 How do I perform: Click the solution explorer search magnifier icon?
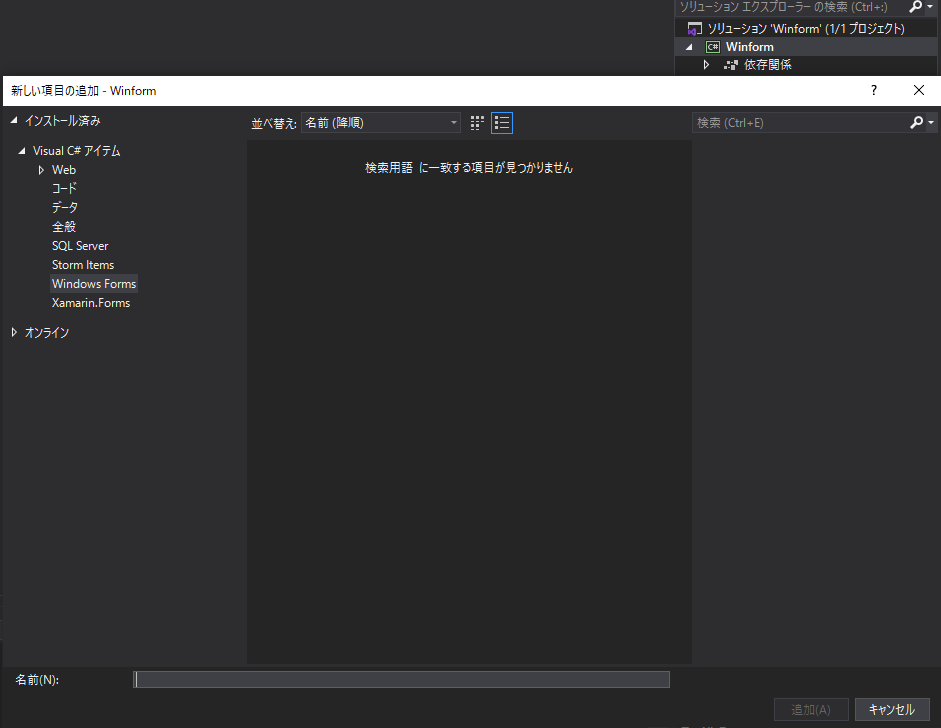coord(916,7)
